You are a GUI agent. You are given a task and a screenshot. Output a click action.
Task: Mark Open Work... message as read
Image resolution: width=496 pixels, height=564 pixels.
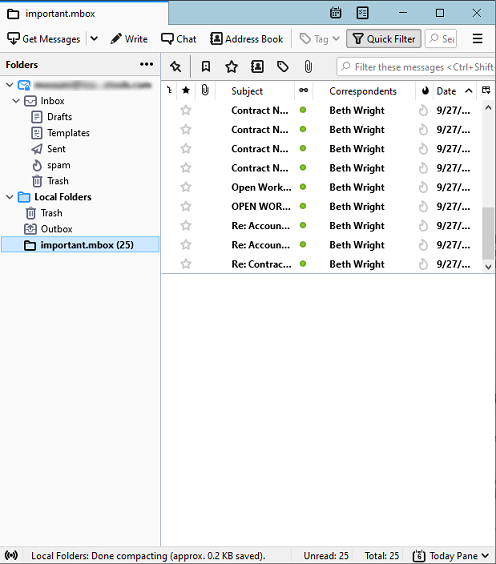[303, 187]
